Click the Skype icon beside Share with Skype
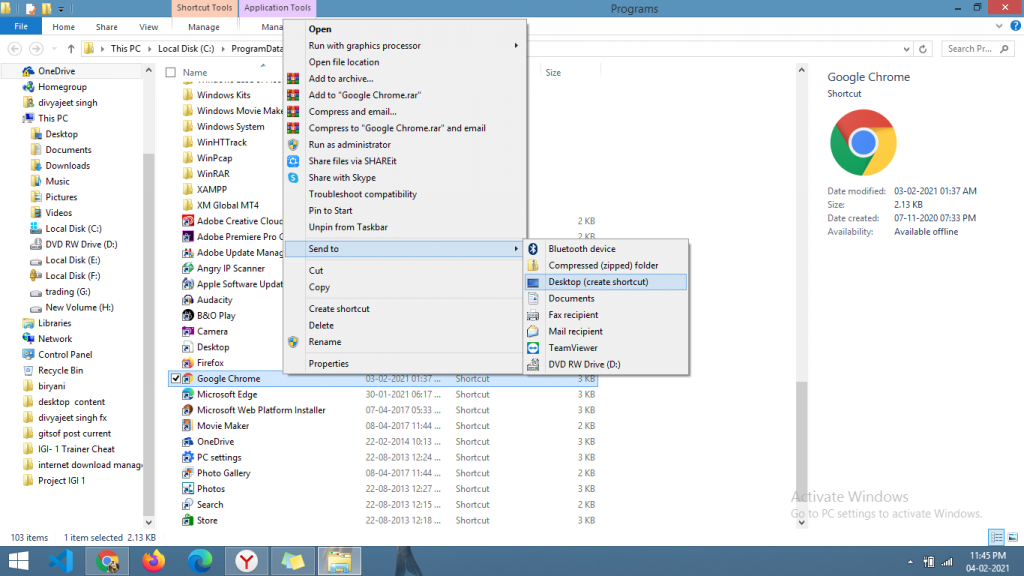The height and width of the screenshot is (576, 1024). pyautogui.click(x=293, y=178)
